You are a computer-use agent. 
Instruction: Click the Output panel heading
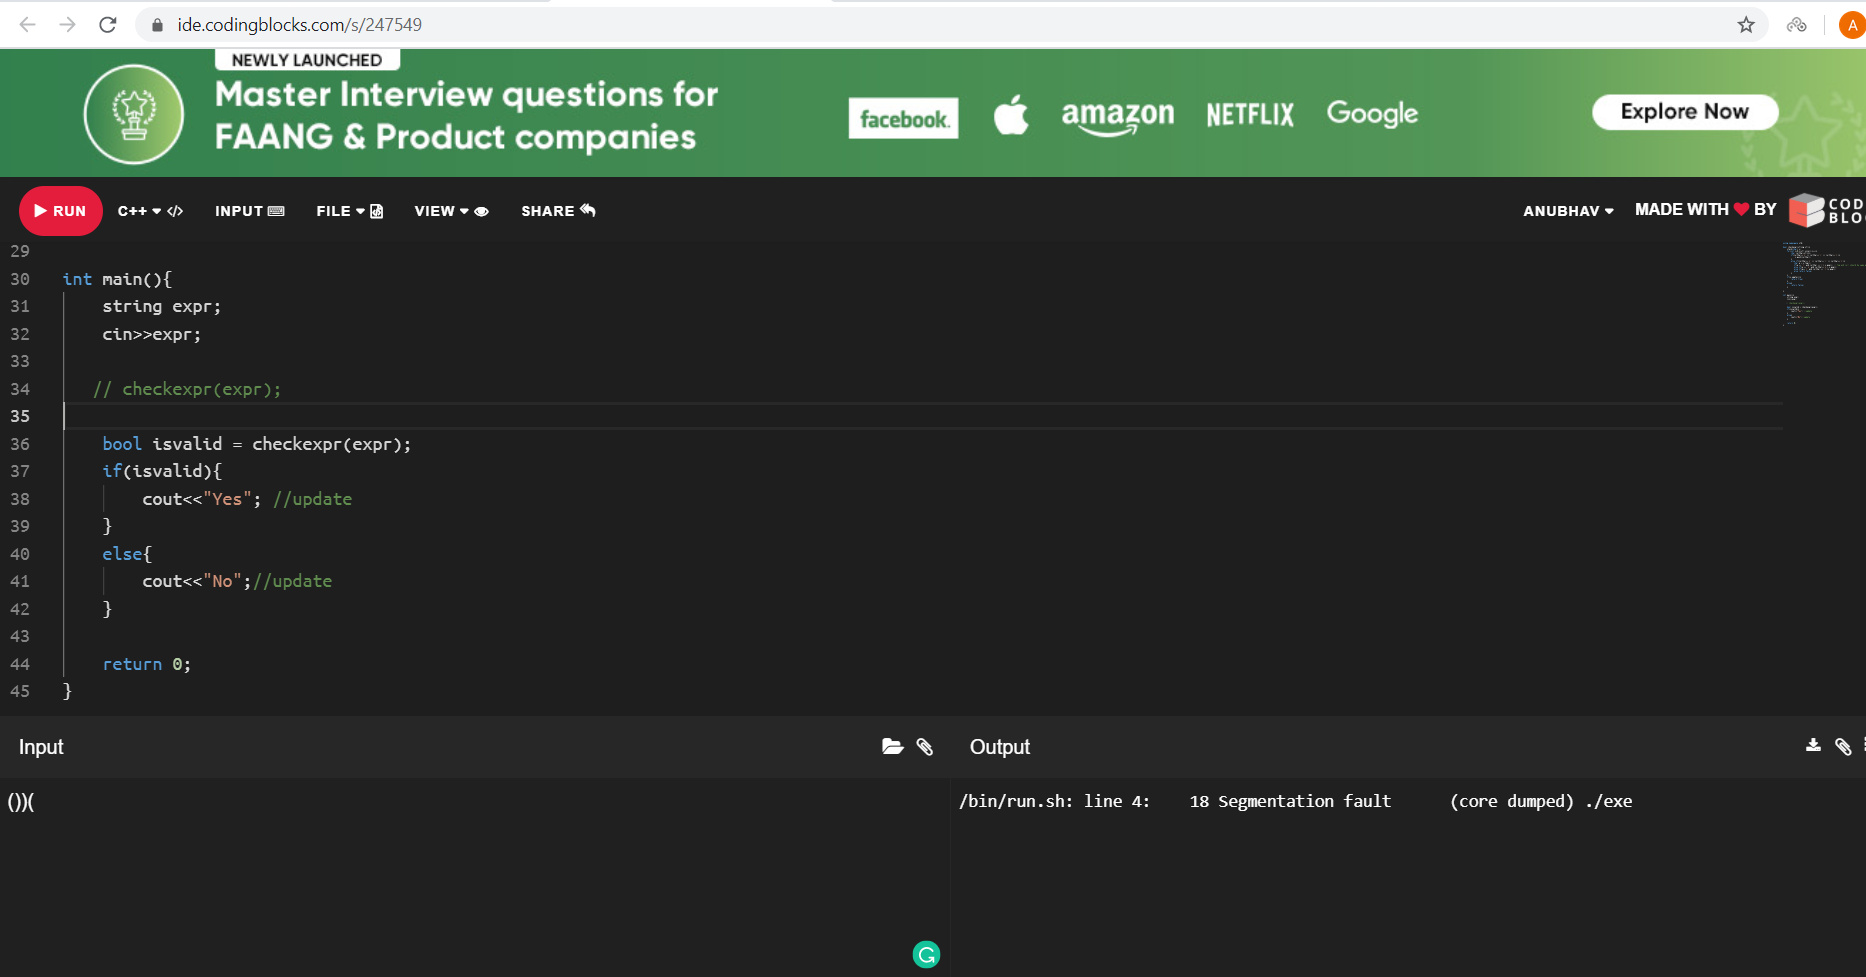tap(1000, 747)
